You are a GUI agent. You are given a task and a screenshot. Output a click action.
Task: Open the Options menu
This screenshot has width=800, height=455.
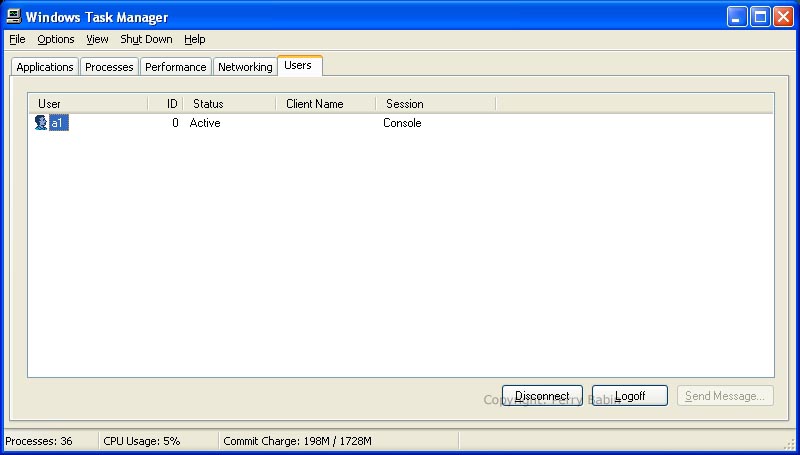point(56,39)
